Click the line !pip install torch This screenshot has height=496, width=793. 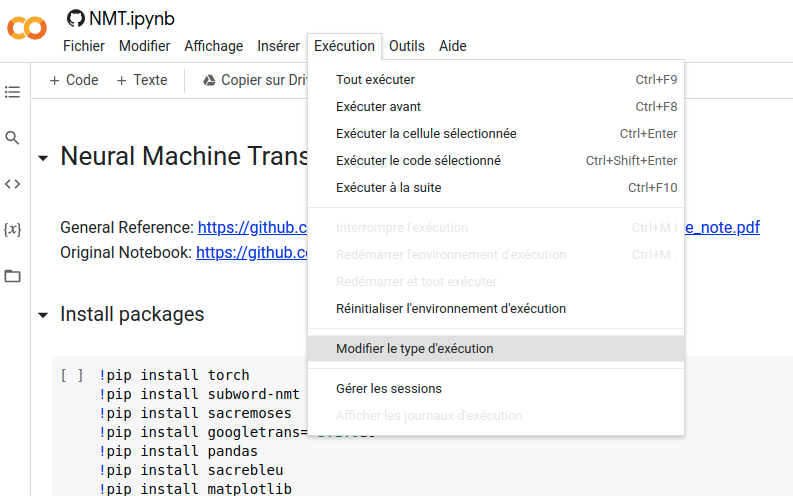[174, 375]
